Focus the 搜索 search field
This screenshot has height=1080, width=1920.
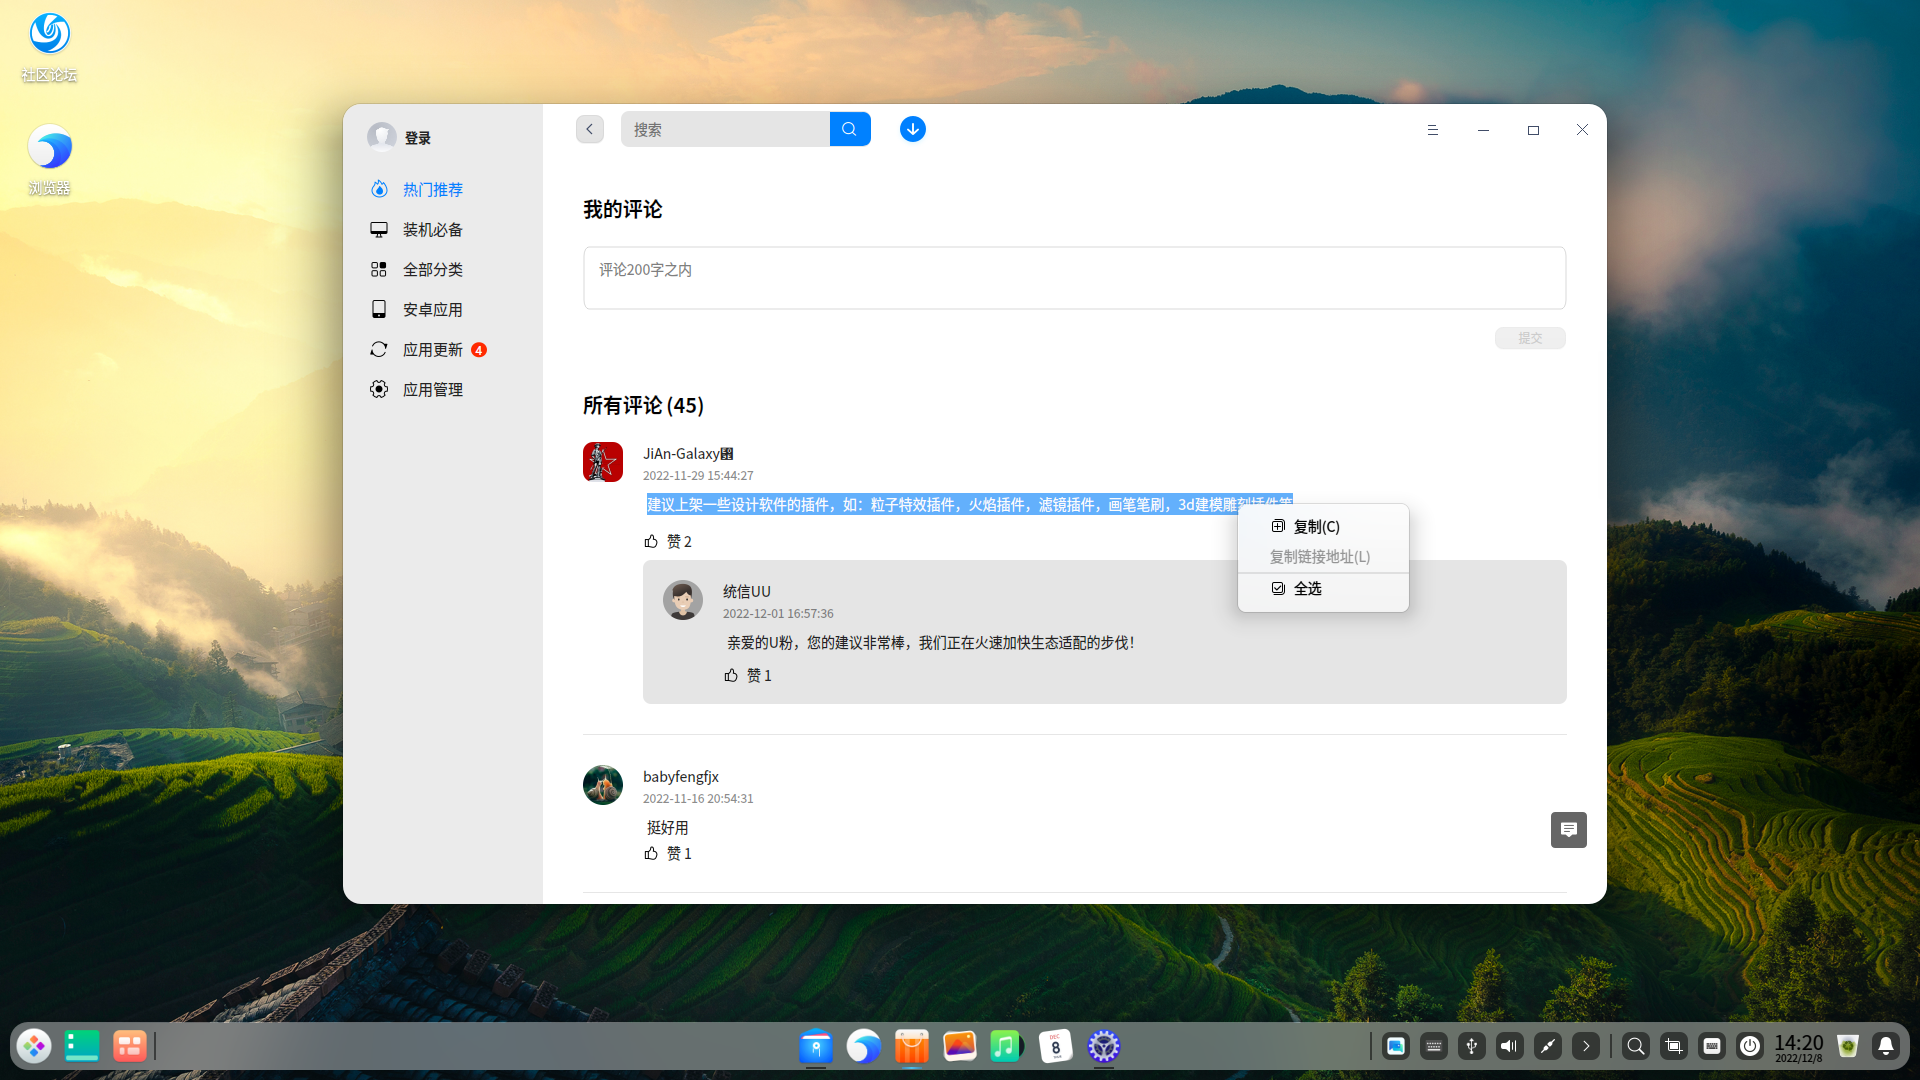725,129
